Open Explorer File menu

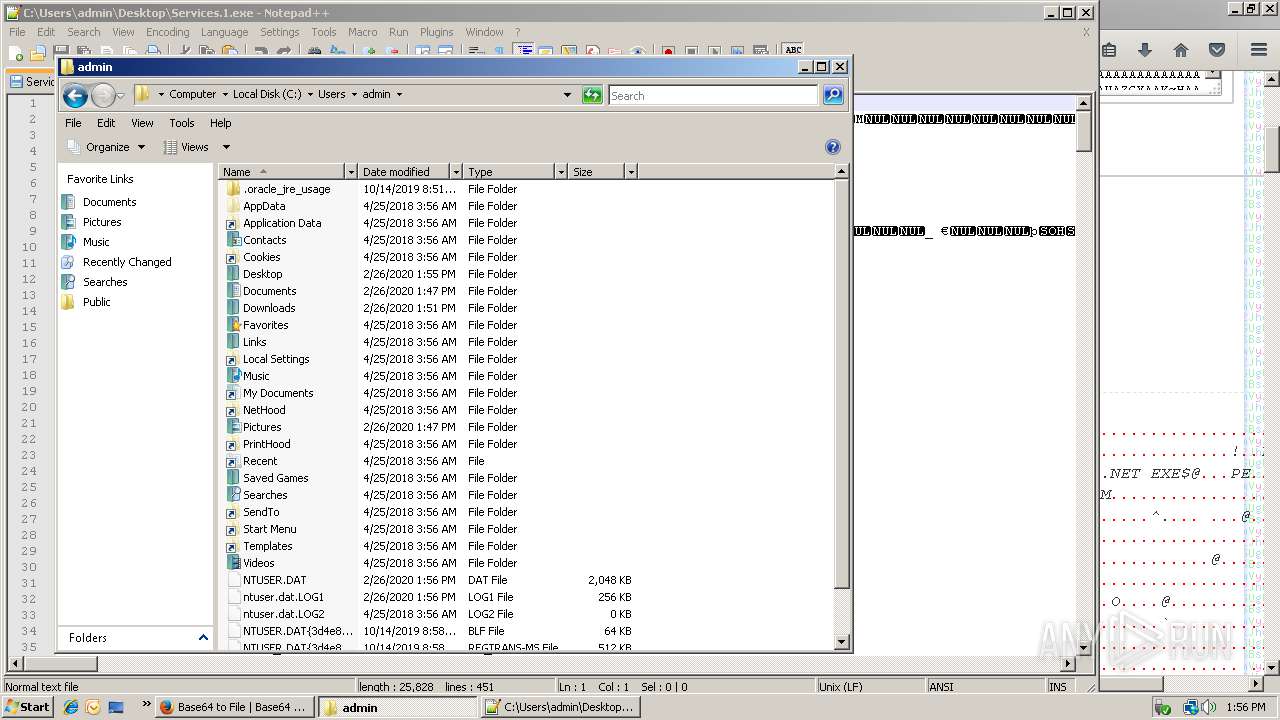(x=73, y=123)
